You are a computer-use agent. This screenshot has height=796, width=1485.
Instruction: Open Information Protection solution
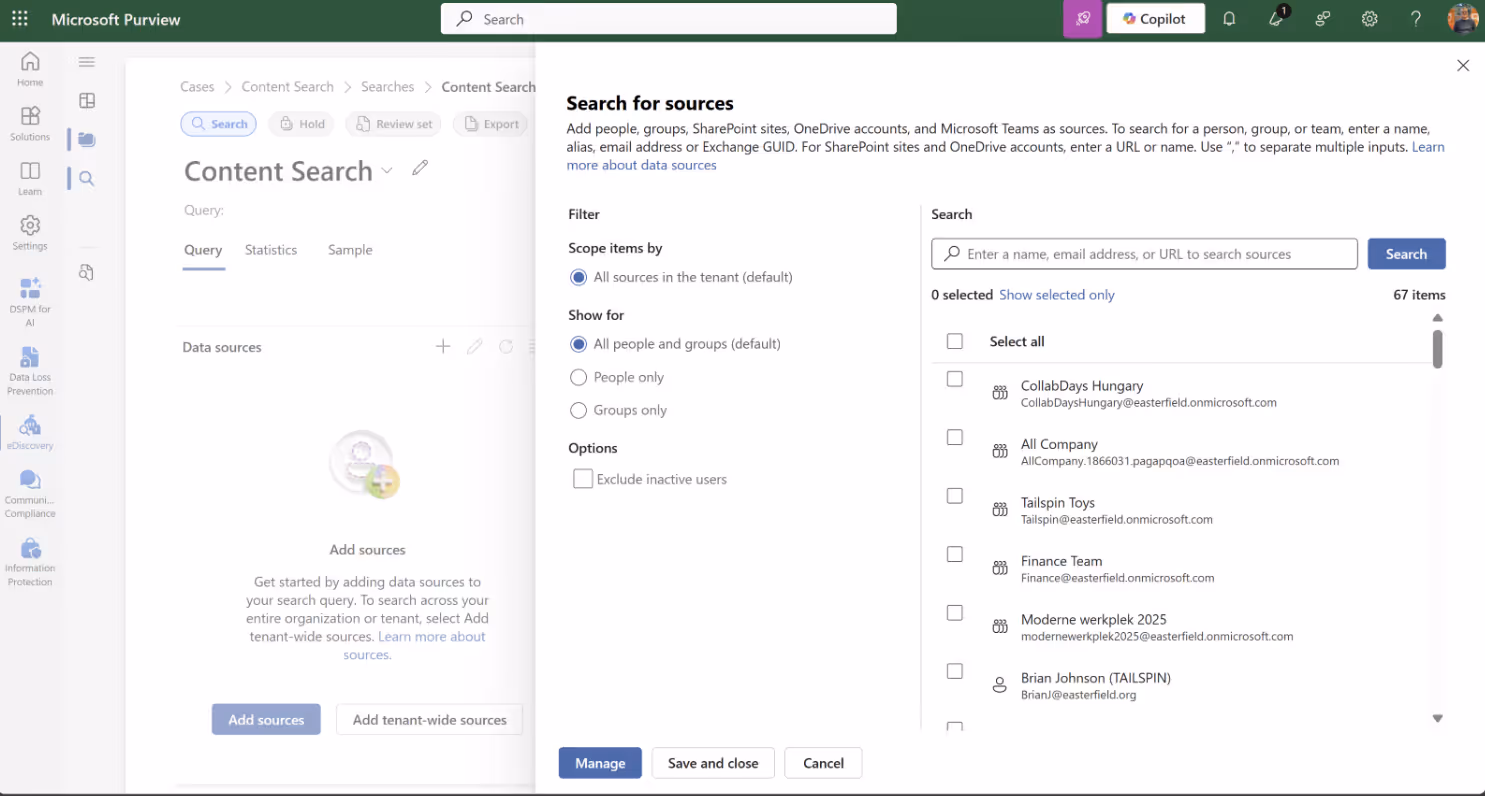[x=30, y=562]
